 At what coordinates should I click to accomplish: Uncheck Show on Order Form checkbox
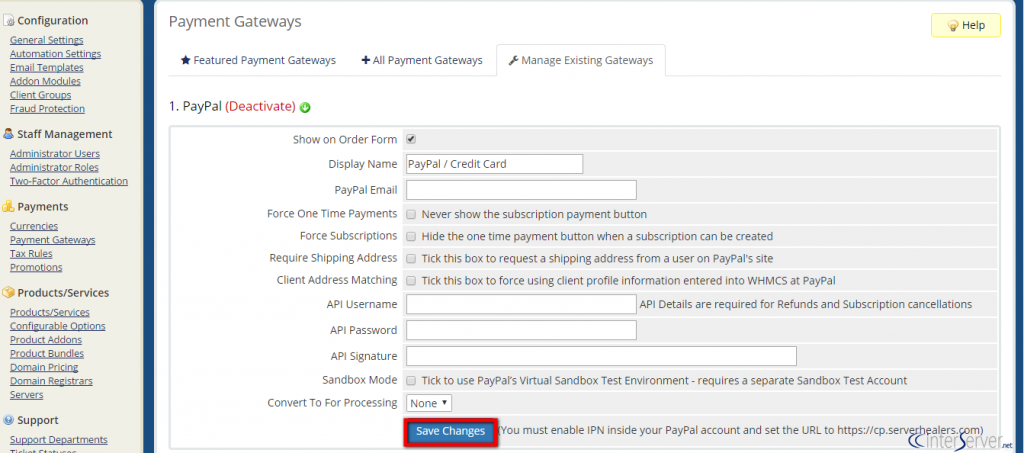pyautogui.click(x=411, y=139)
